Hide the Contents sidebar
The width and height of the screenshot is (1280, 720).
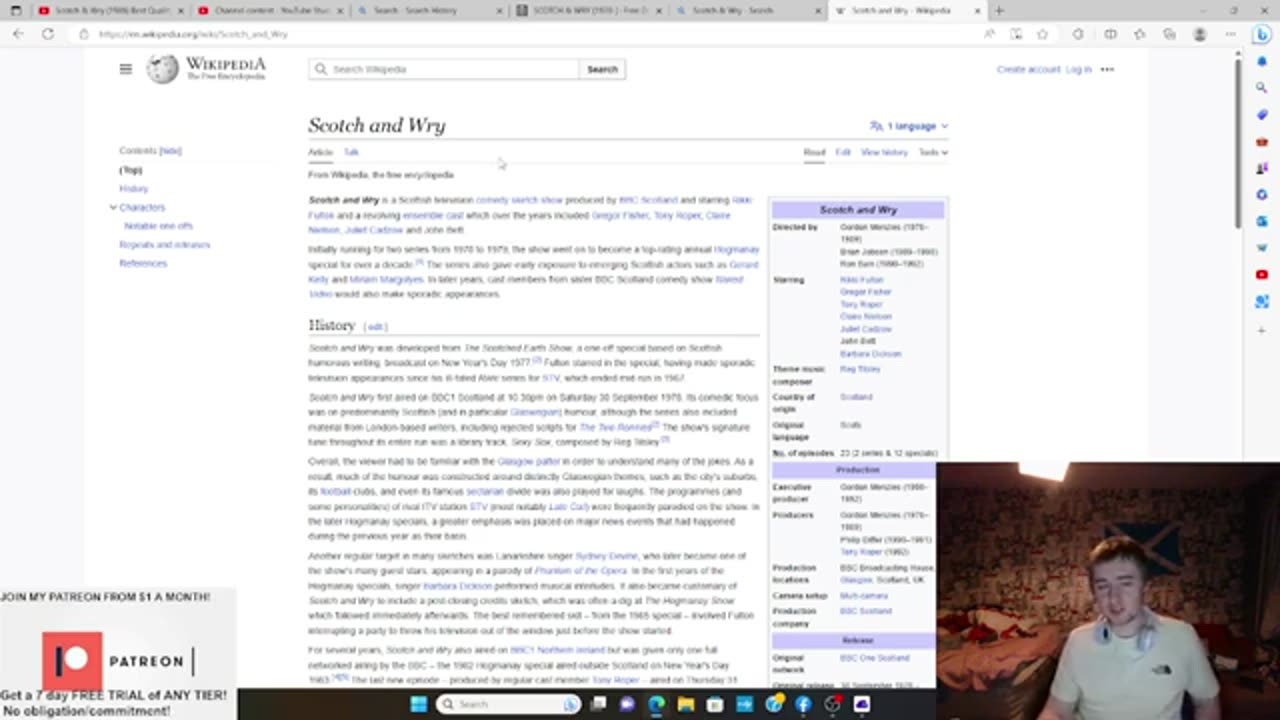pyautogui.click(x=171, y=151)
